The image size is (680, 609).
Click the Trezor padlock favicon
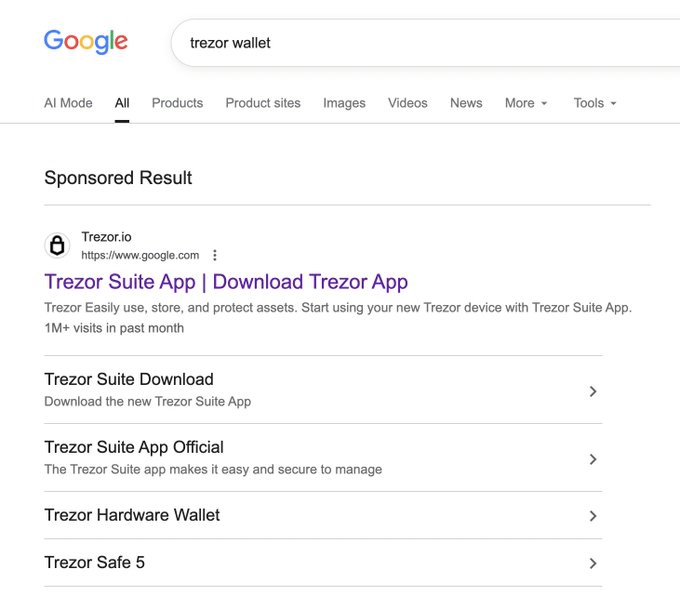(x=57, y=246)
